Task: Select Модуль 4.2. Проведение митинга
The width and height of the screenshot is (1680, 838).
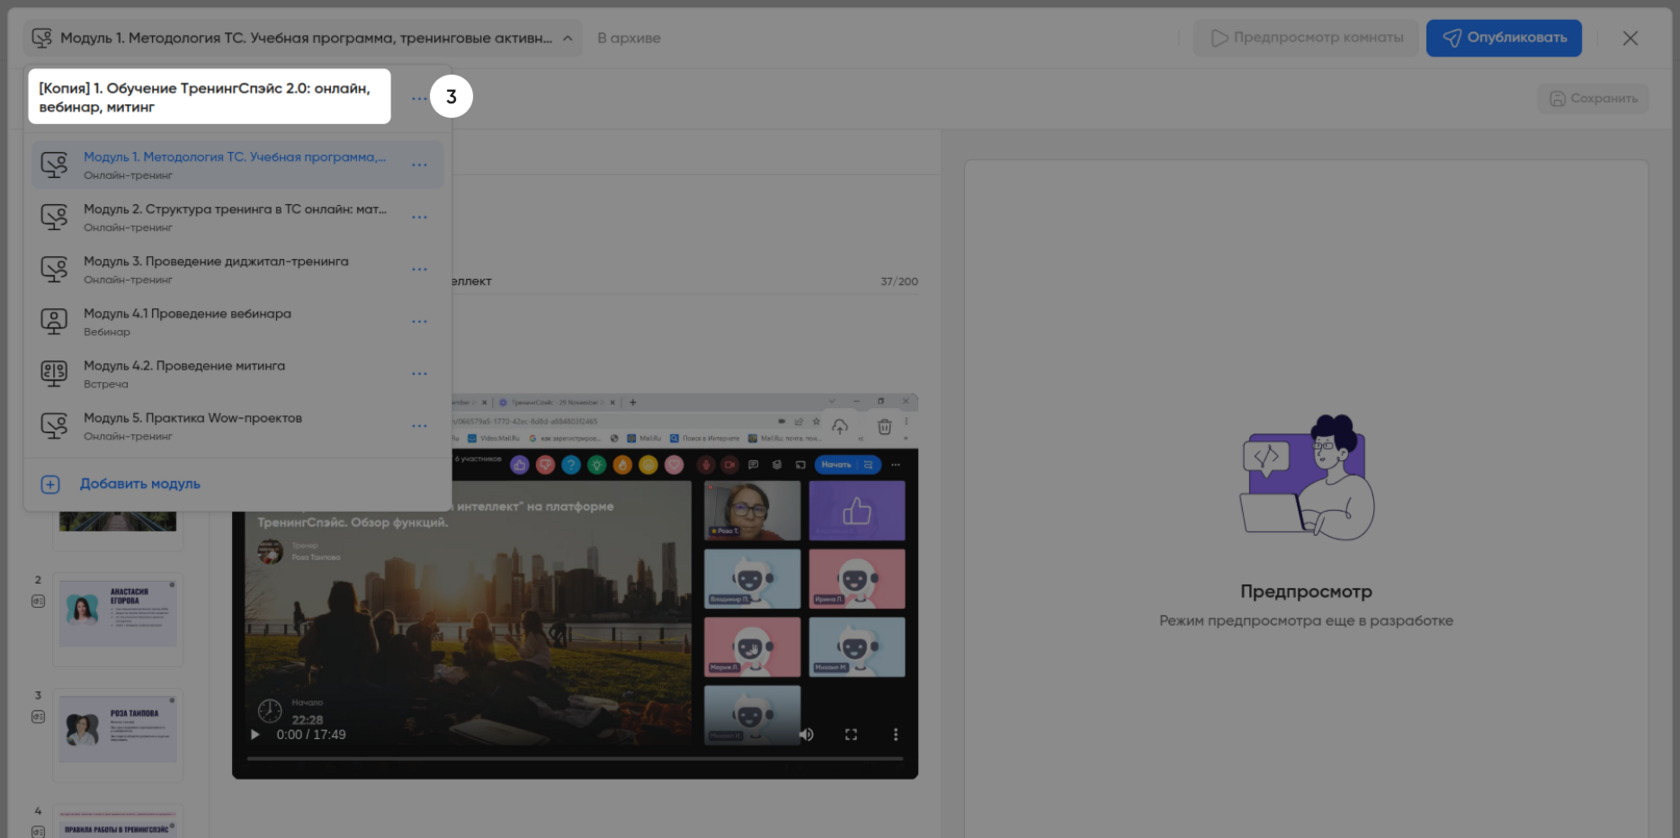Action: pyautogui.click(x=184, y=366)
